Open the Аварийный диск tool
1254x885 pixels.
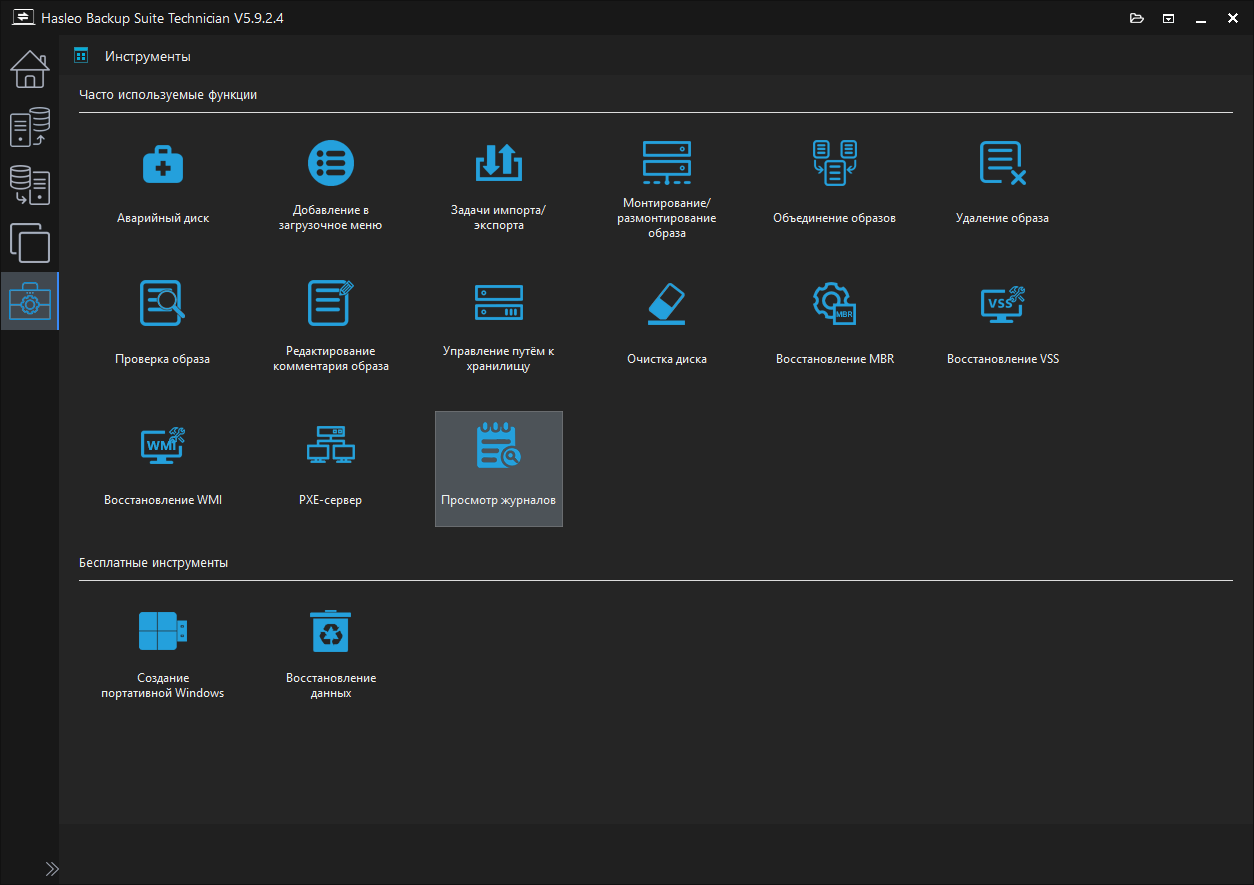tap(163, 183)
